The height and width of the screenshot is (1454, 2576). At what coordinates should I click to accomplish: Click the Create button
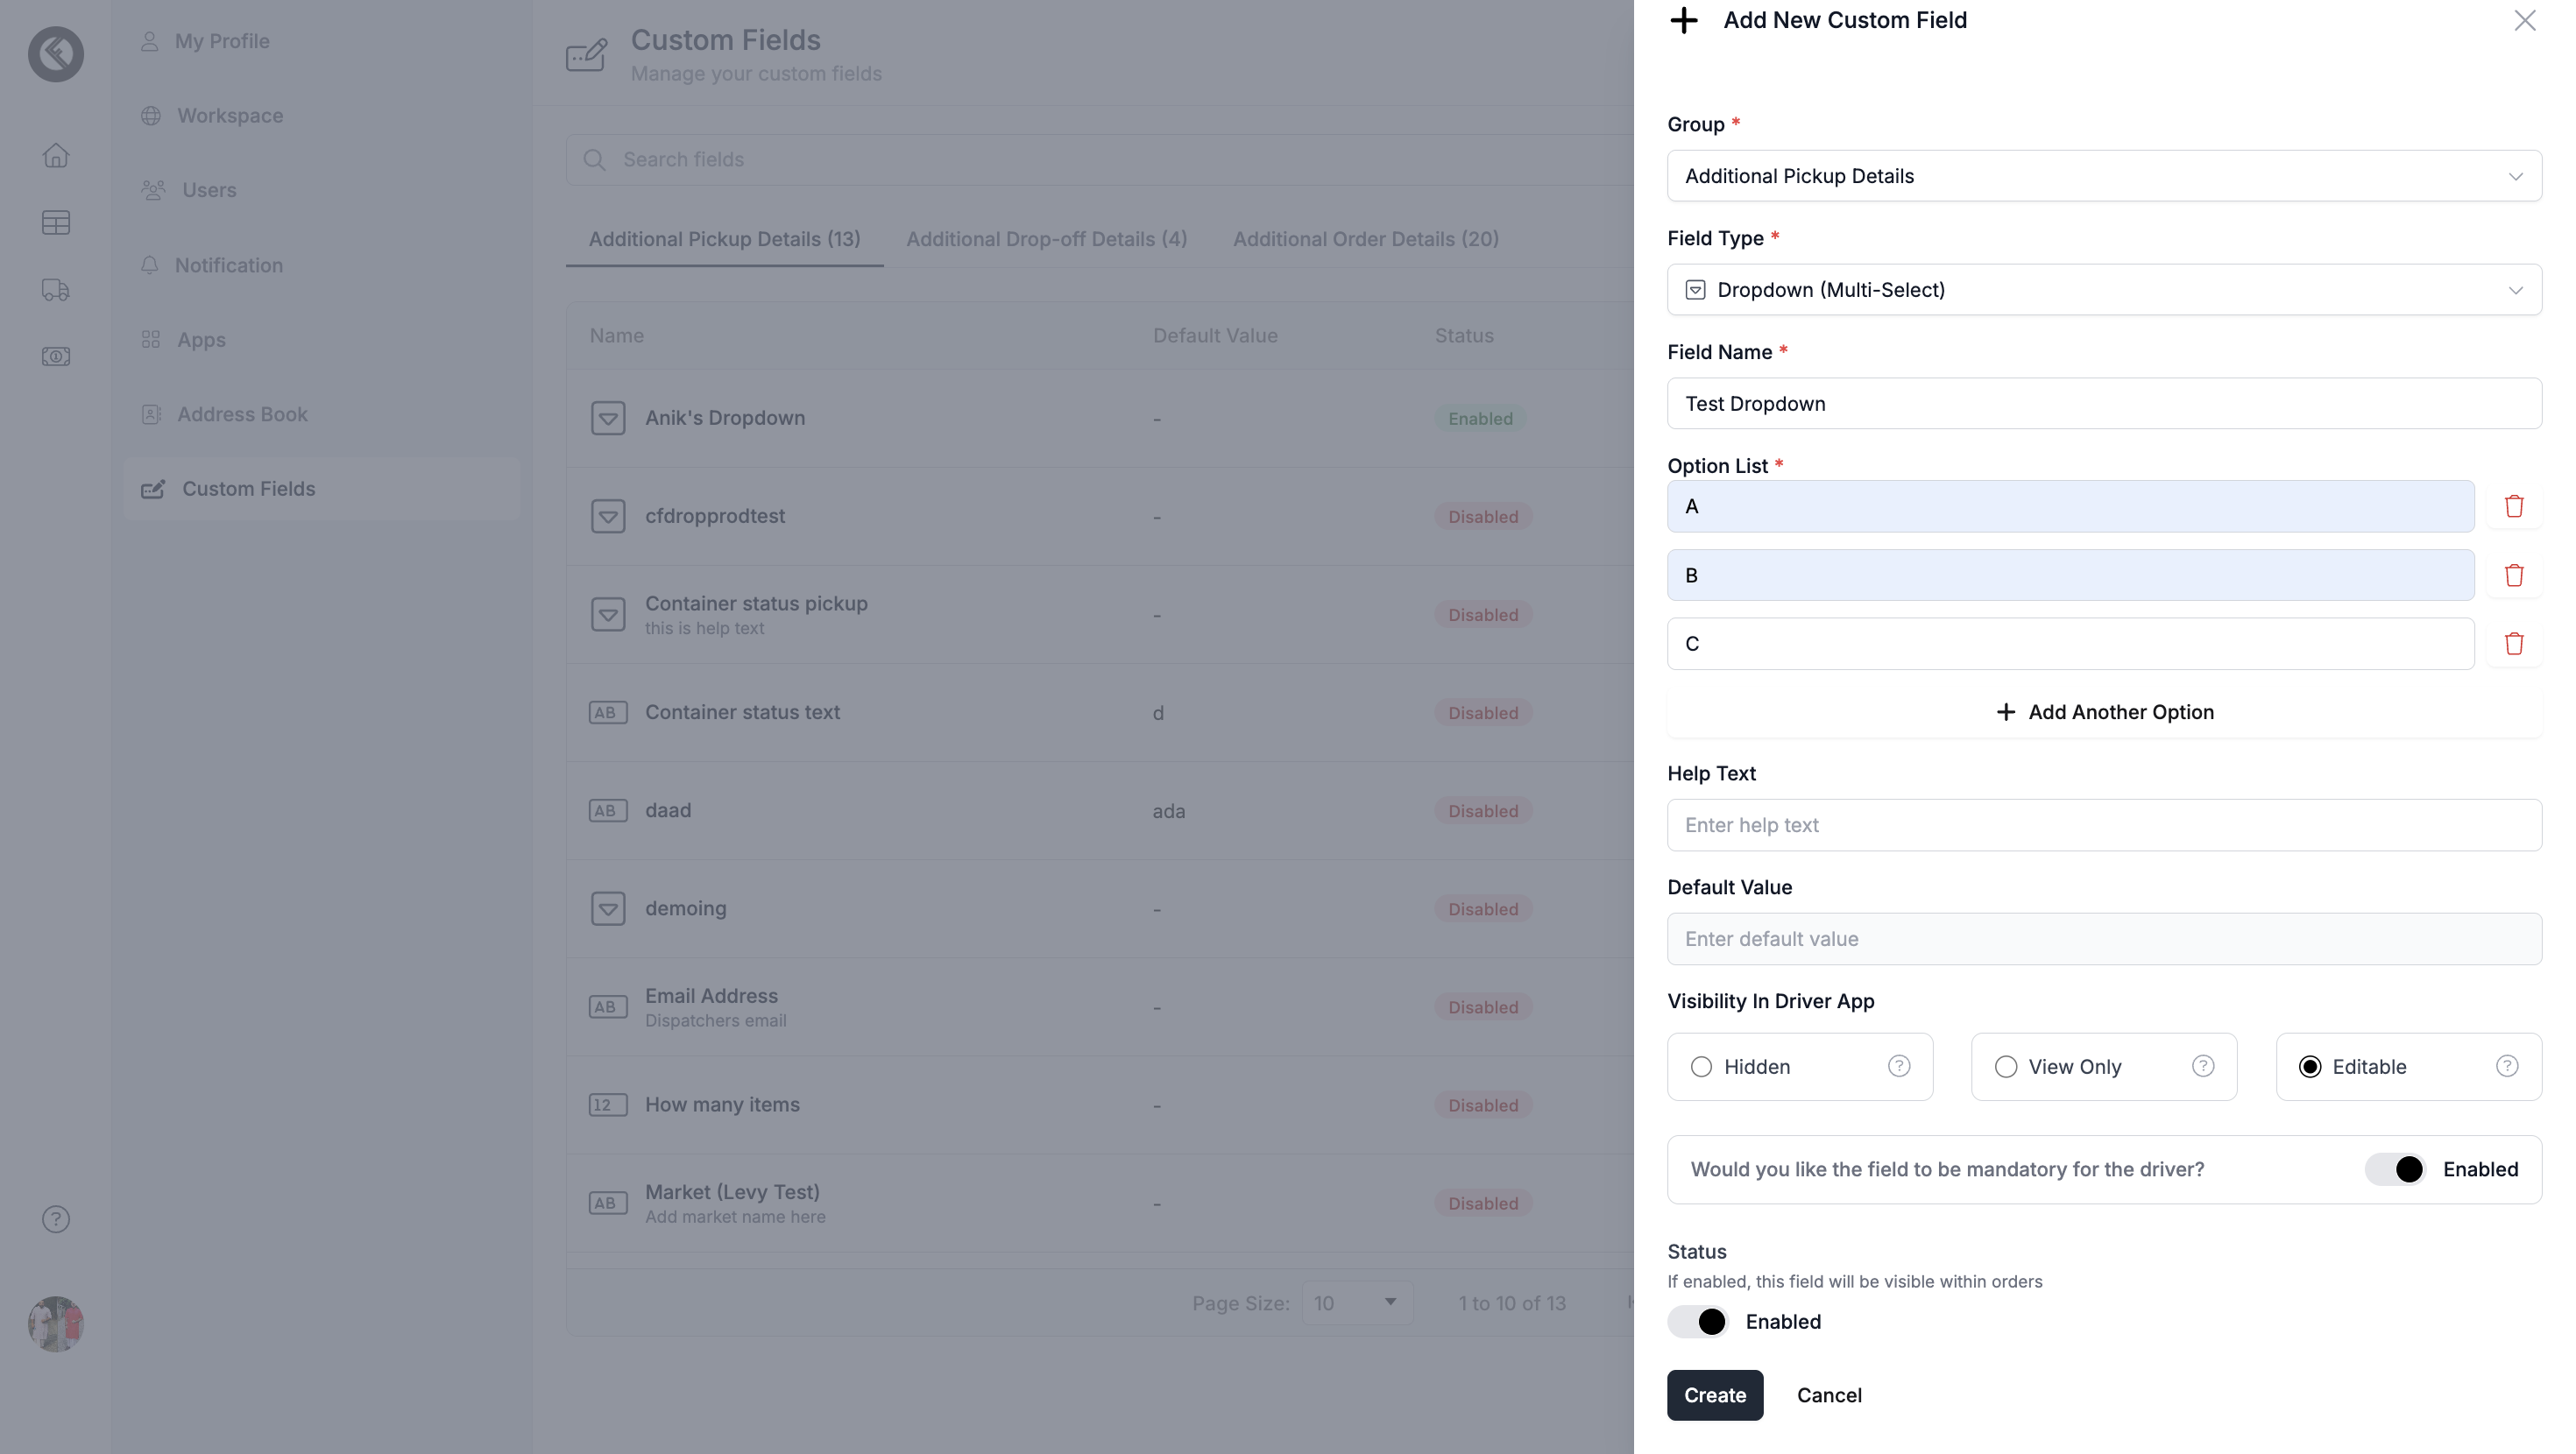coord(1715,1395)
